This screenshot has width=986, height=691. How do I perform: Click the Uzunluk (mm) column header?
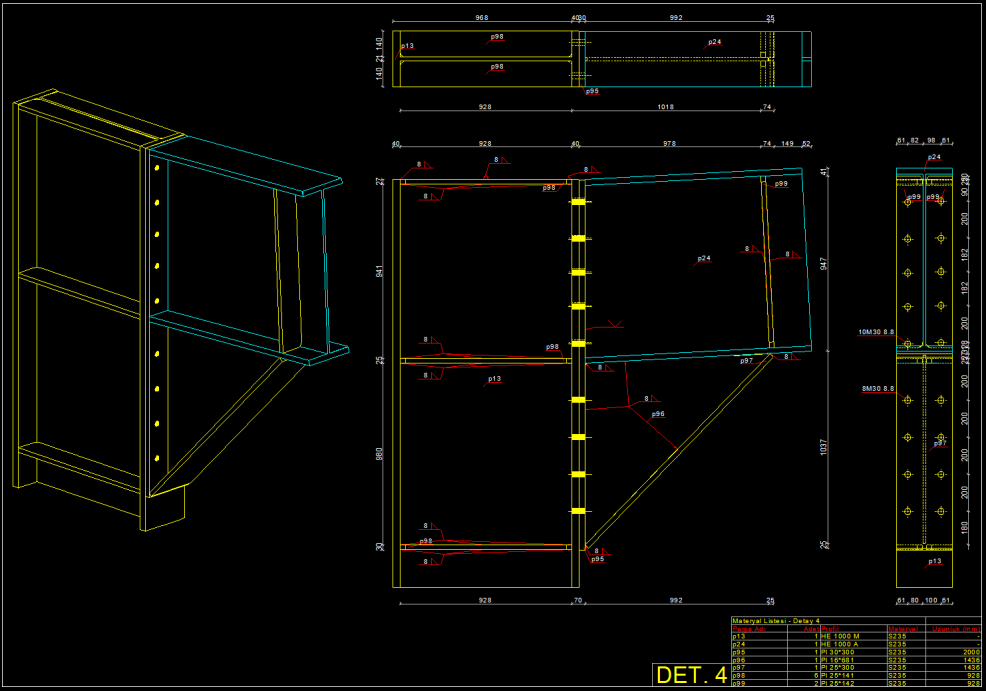[x=957, y=629]
